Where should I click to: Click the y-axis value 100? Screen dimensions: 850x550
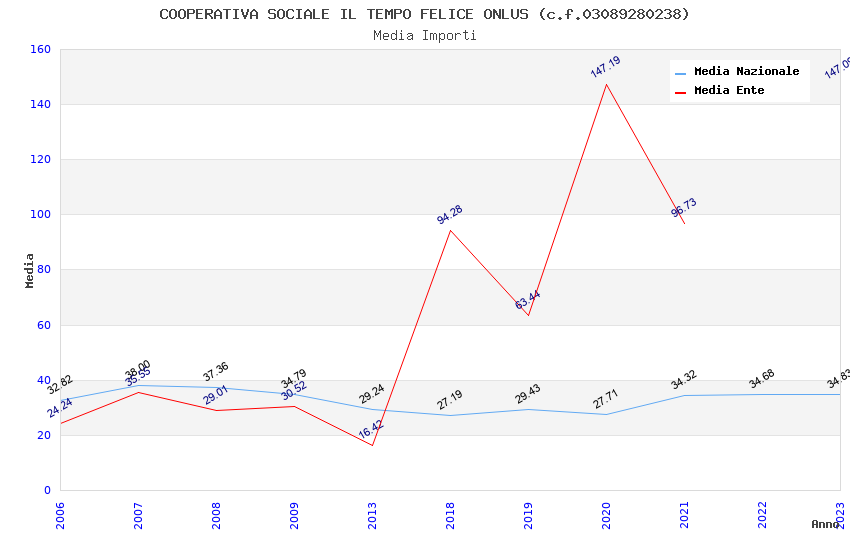click(40, 215)
